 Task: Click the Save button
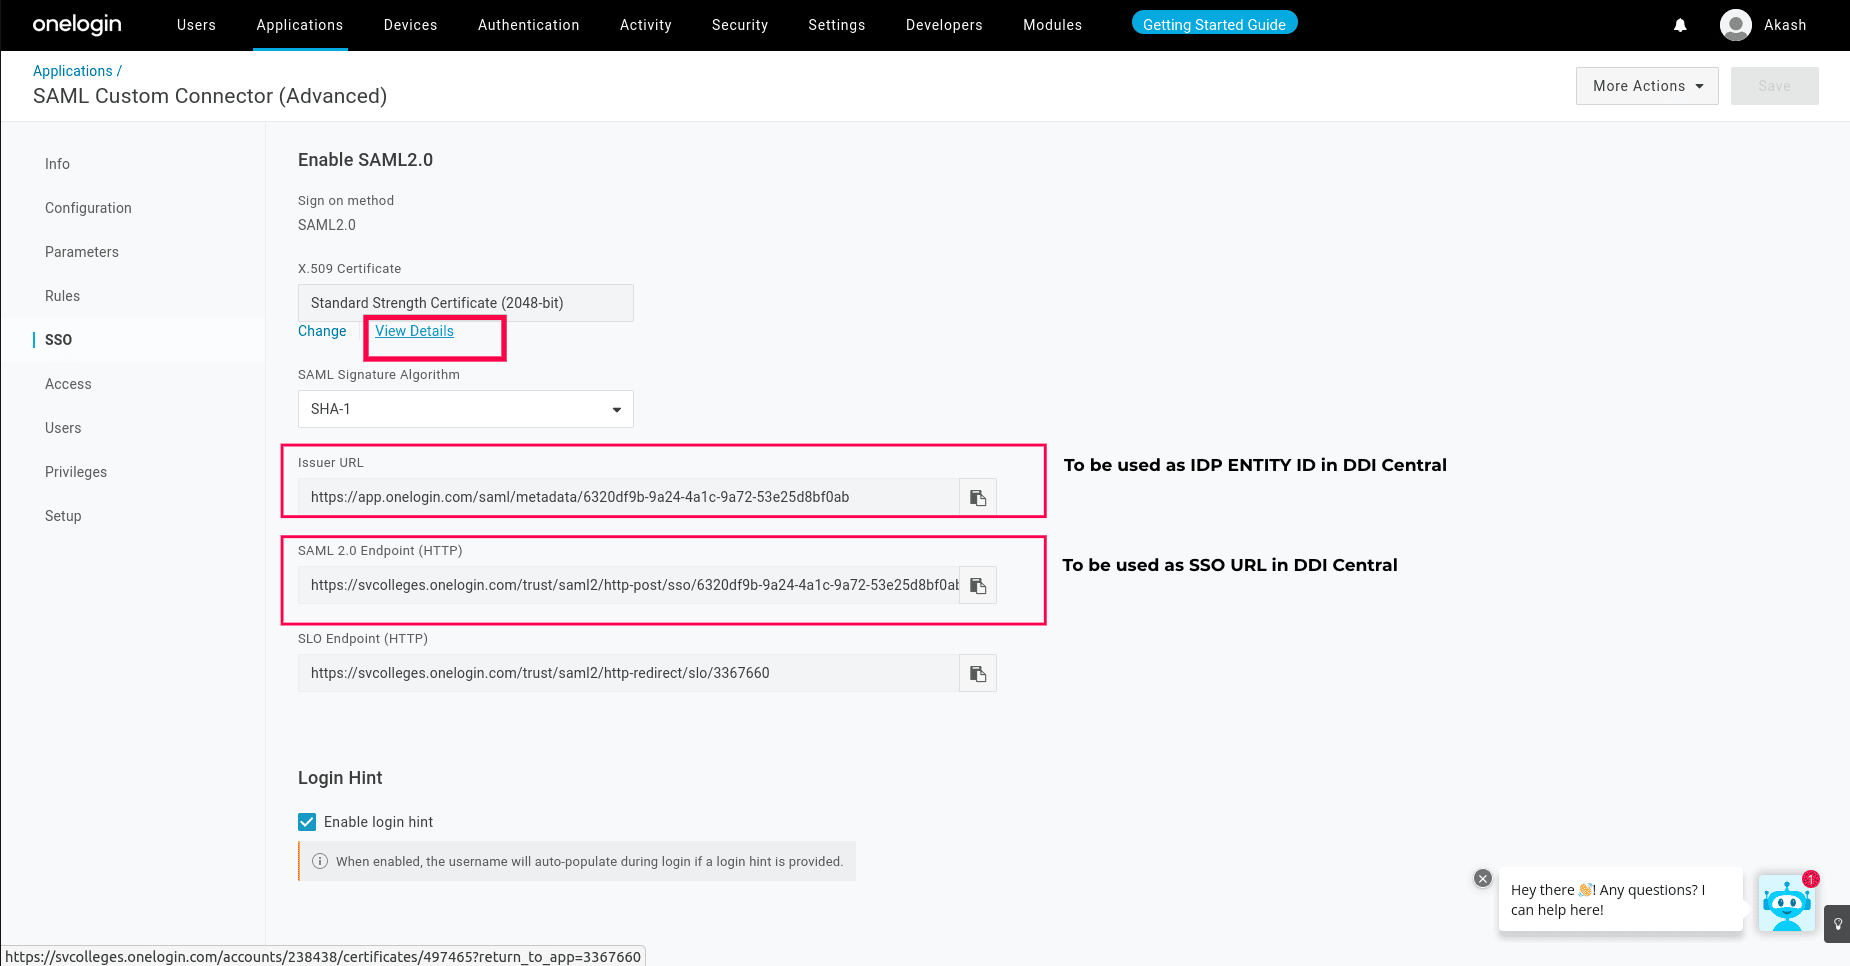(x=1775, y=86)
